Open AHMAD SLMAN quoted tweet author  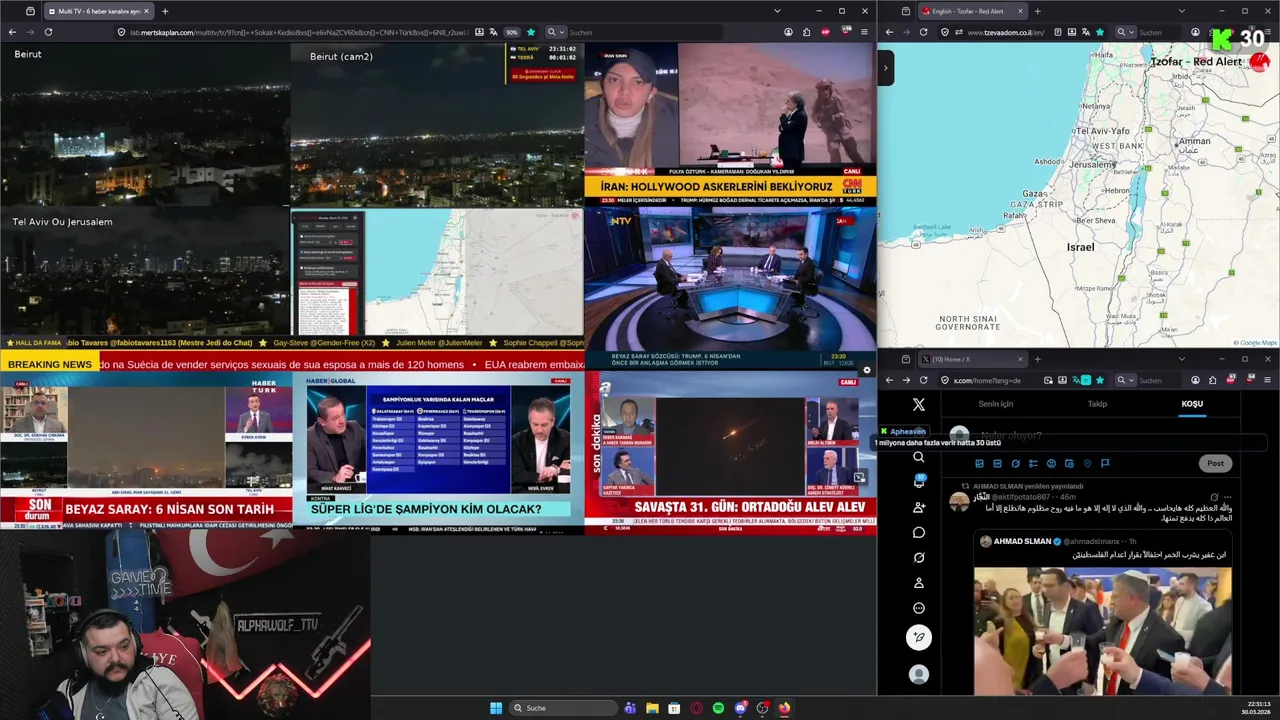(x=1022, y=541)
